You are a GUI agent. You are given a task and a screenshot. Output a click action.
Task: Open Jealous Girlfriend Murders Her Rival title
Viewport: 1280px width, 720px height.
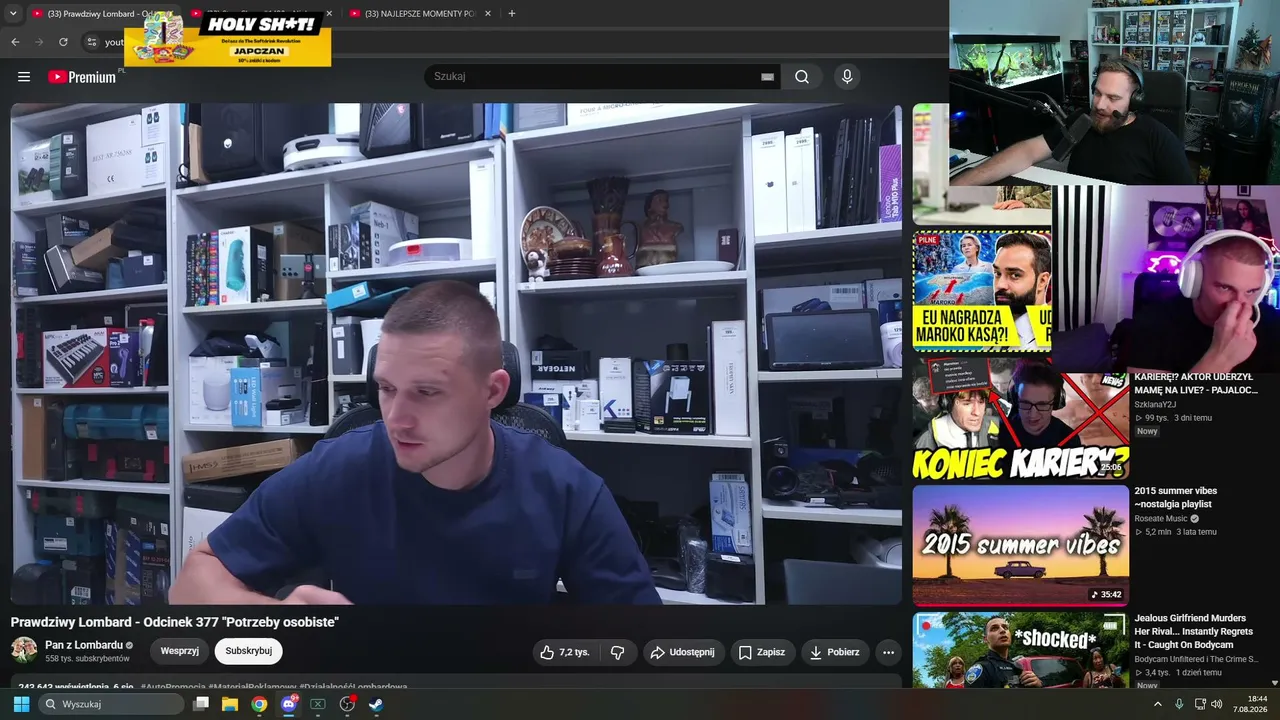pos(1194,632)
